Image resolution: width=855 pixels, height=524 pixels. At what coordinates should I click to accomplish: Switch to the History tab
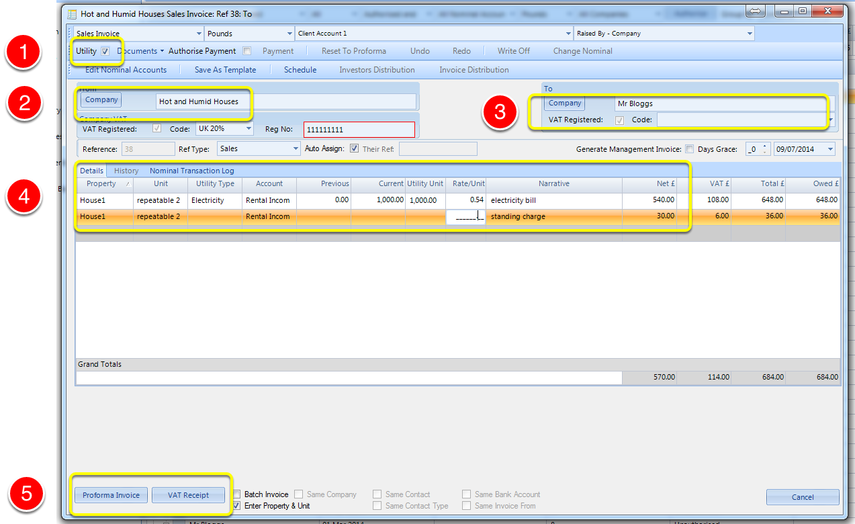(x=126, y=171)
